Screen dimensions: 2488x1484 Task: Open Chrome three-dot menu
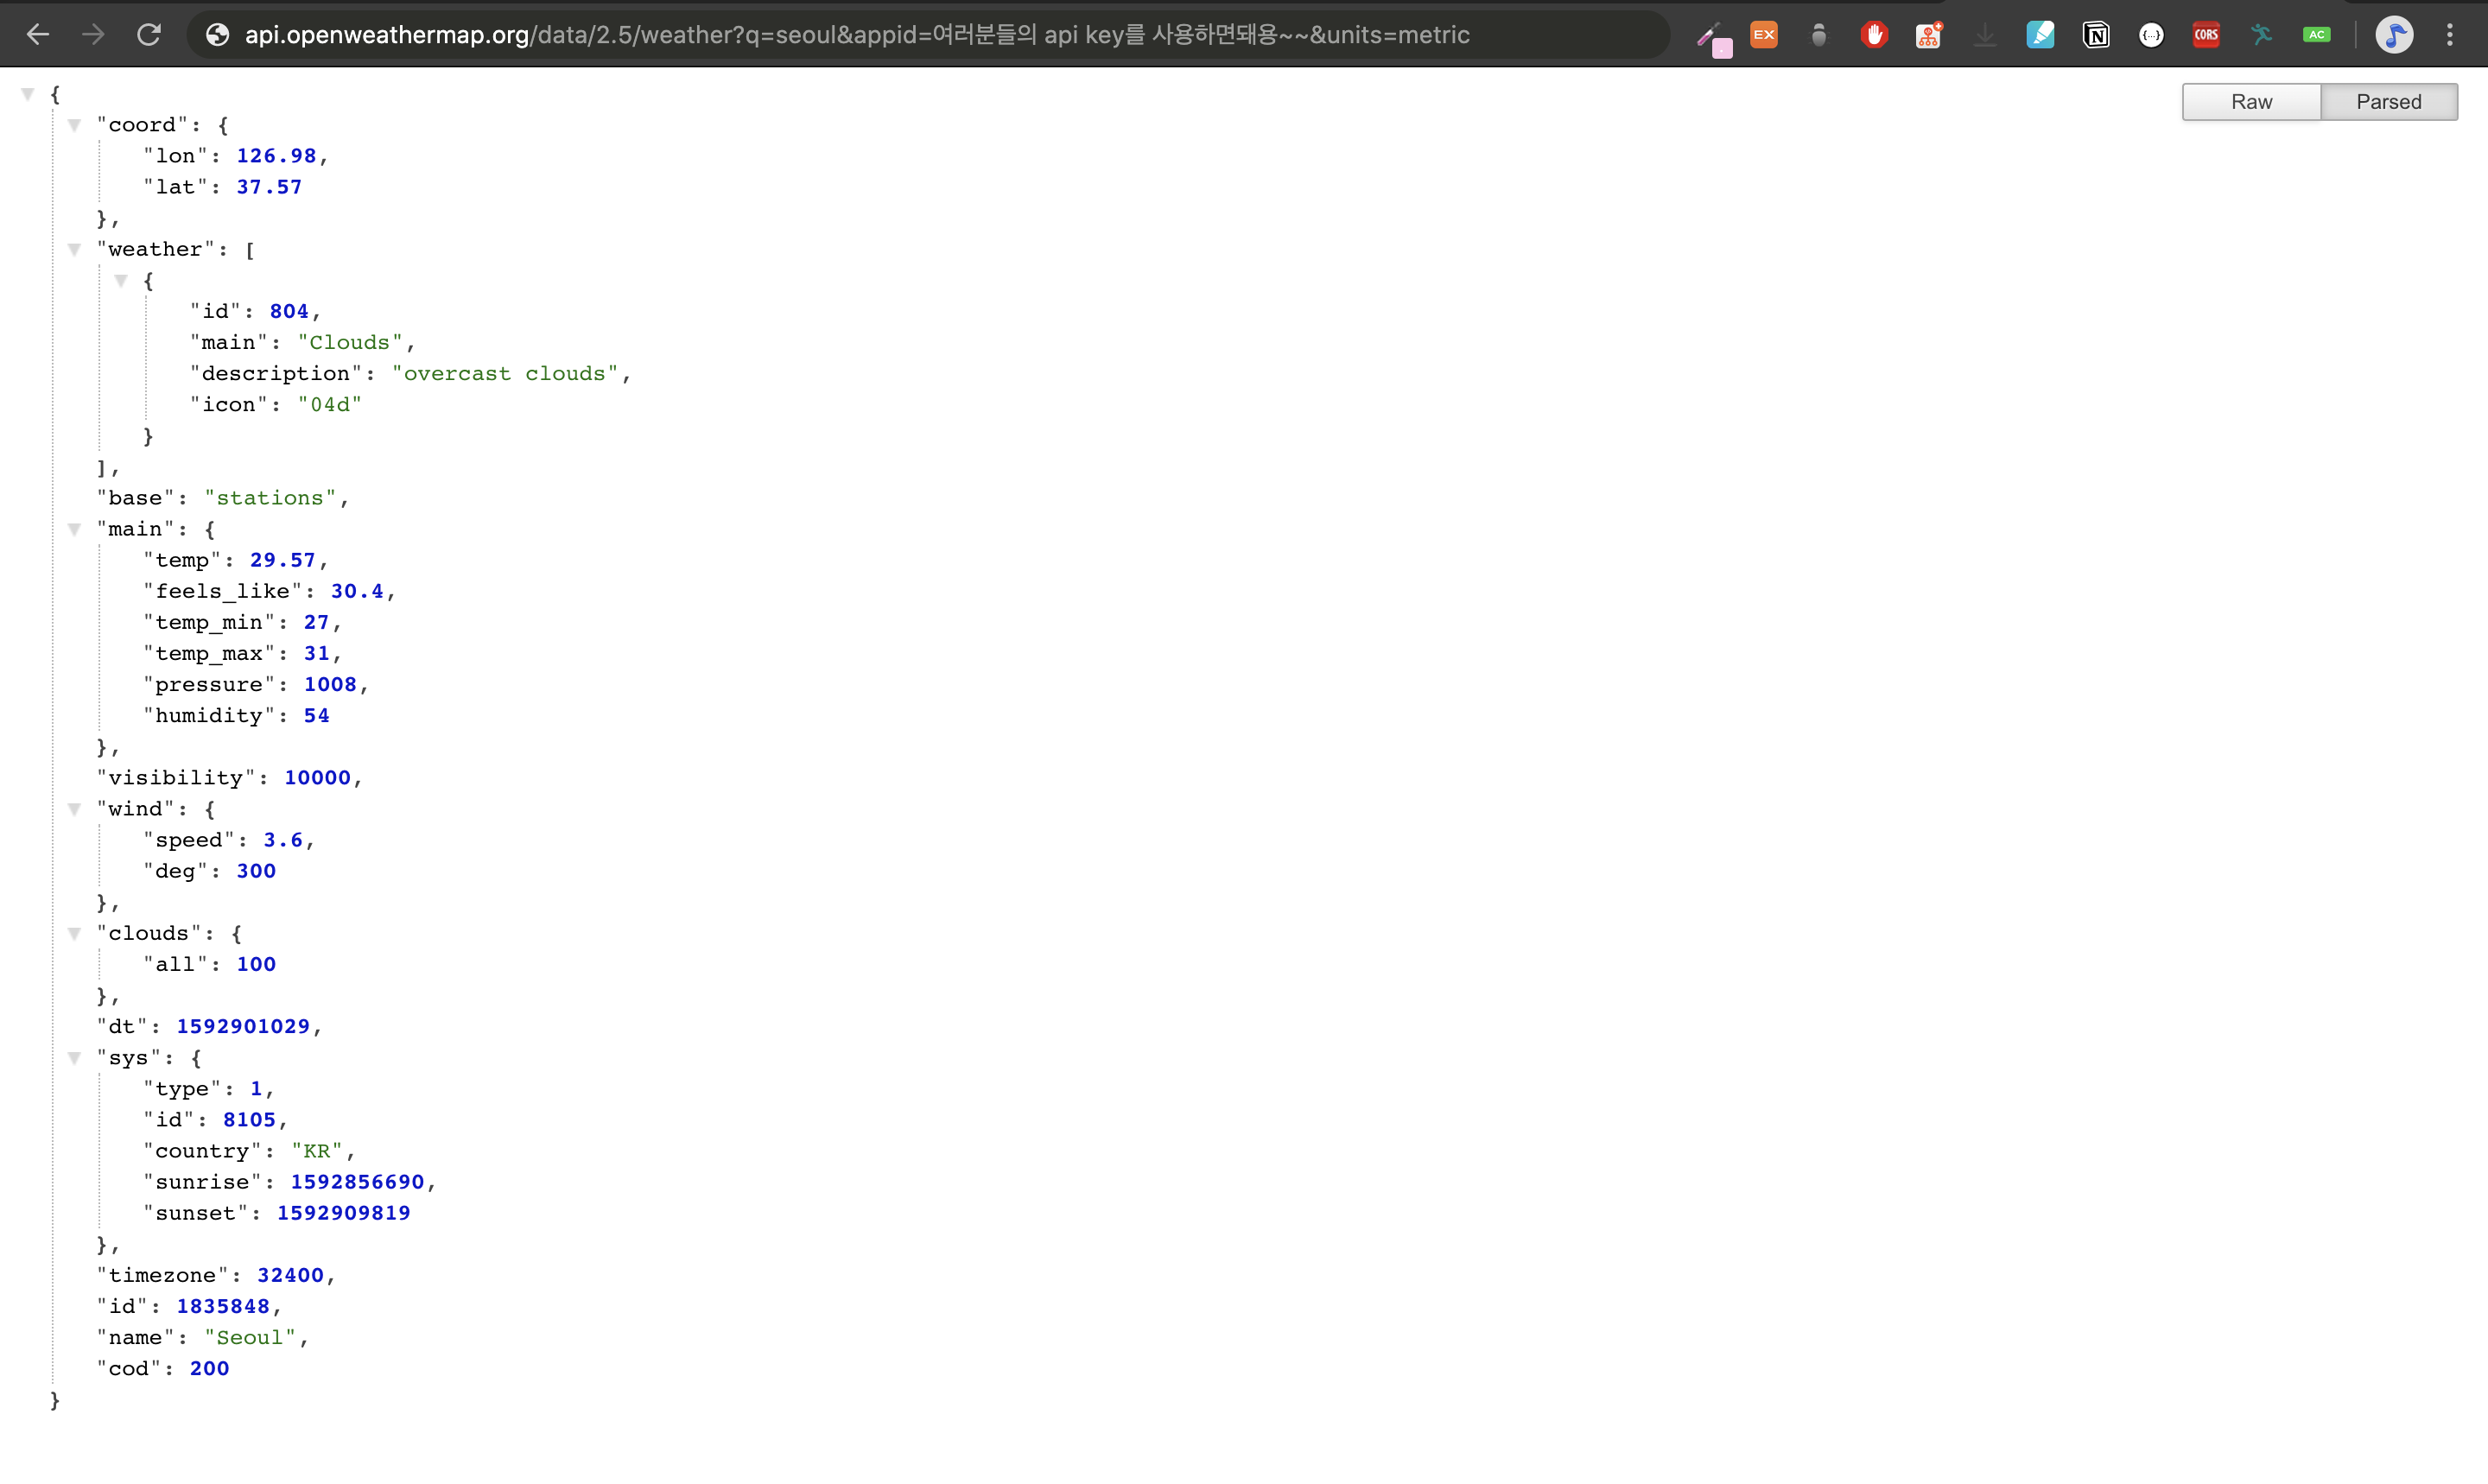2449,35
